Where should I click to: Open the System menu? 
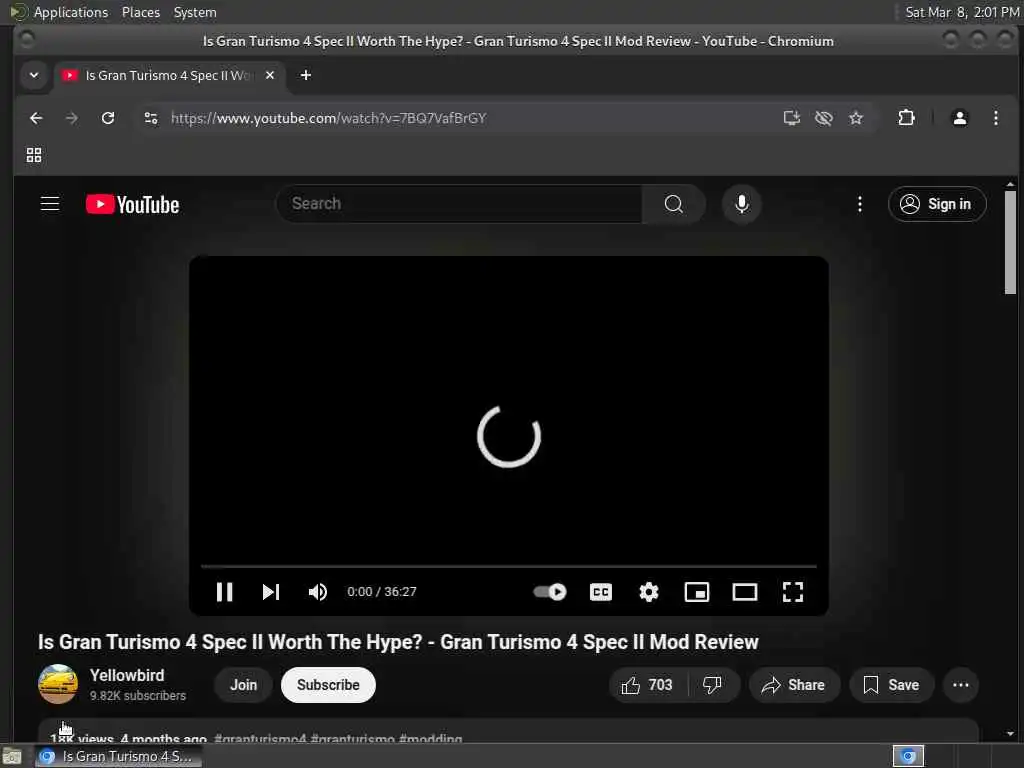(x=195, y=12)
